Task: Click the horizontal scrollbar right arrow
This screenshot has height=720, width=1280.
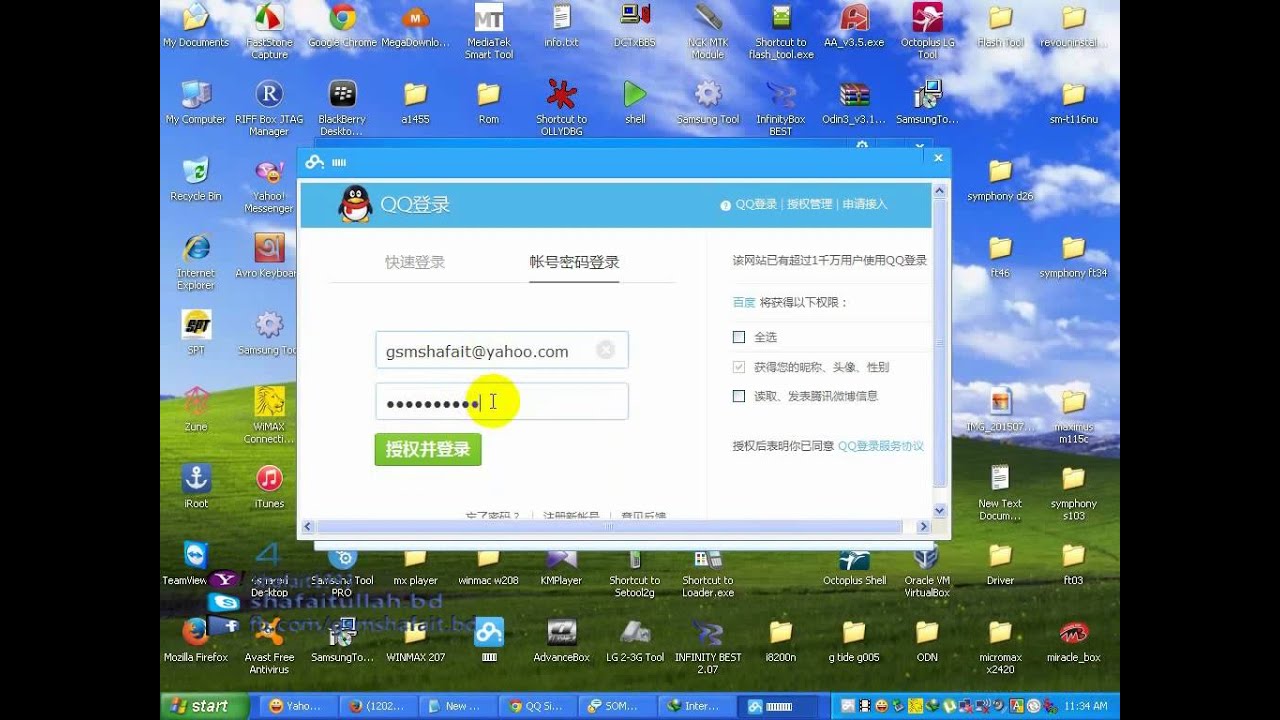Action: 924,526
